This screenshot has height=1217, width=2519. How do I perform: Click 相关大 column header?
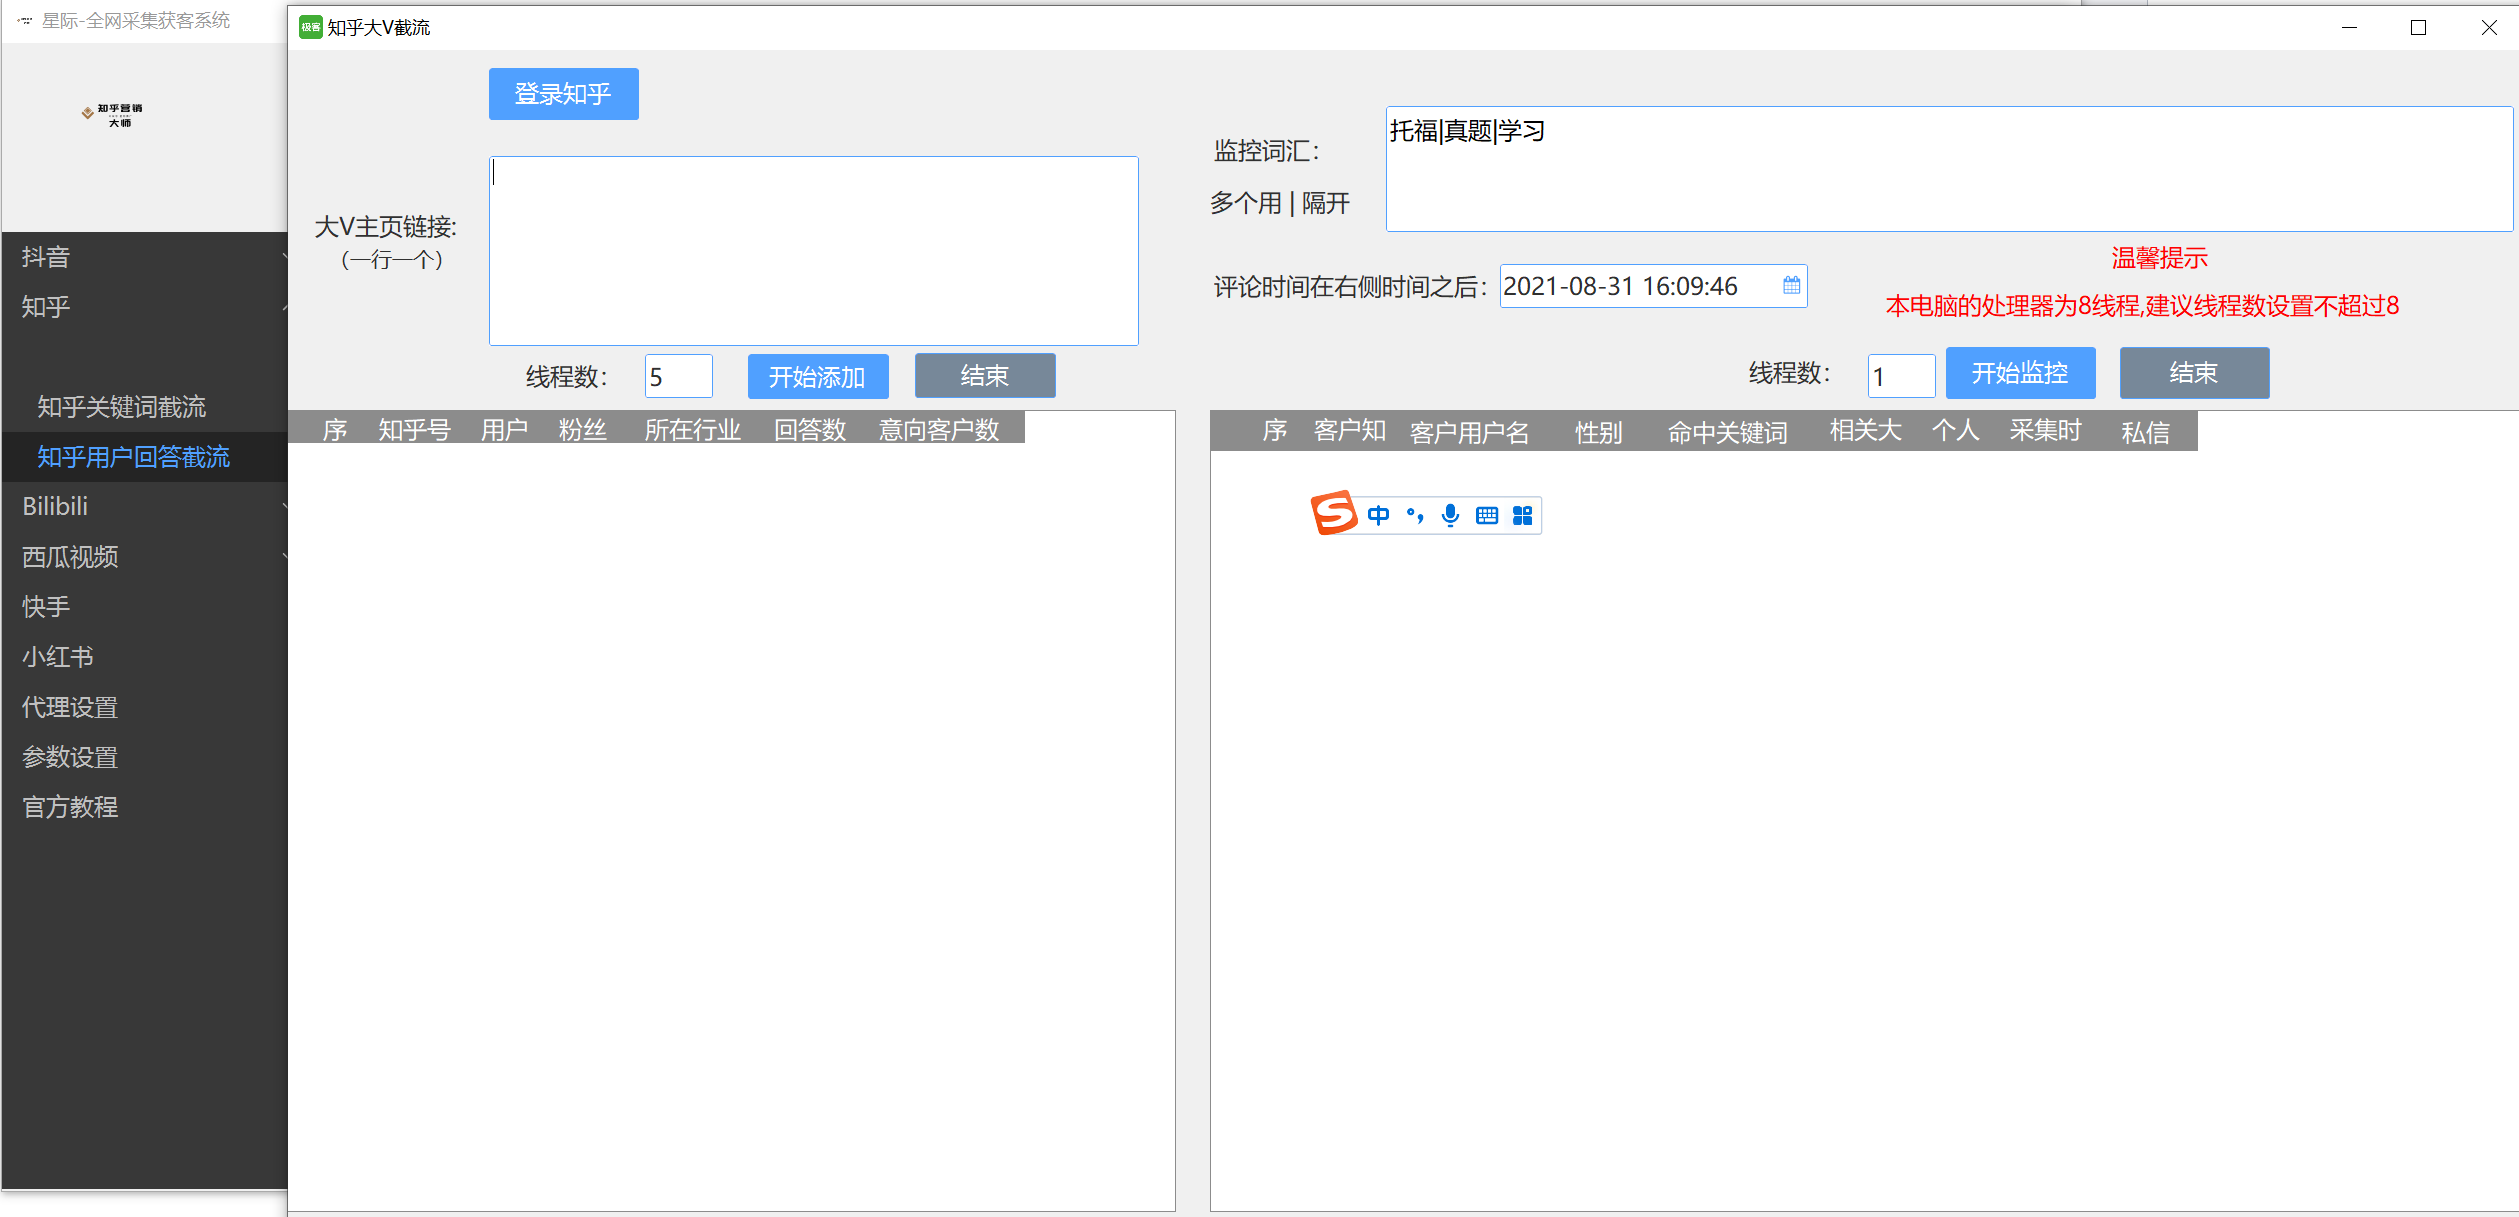pyautogui.click(x=1866, y=431)
